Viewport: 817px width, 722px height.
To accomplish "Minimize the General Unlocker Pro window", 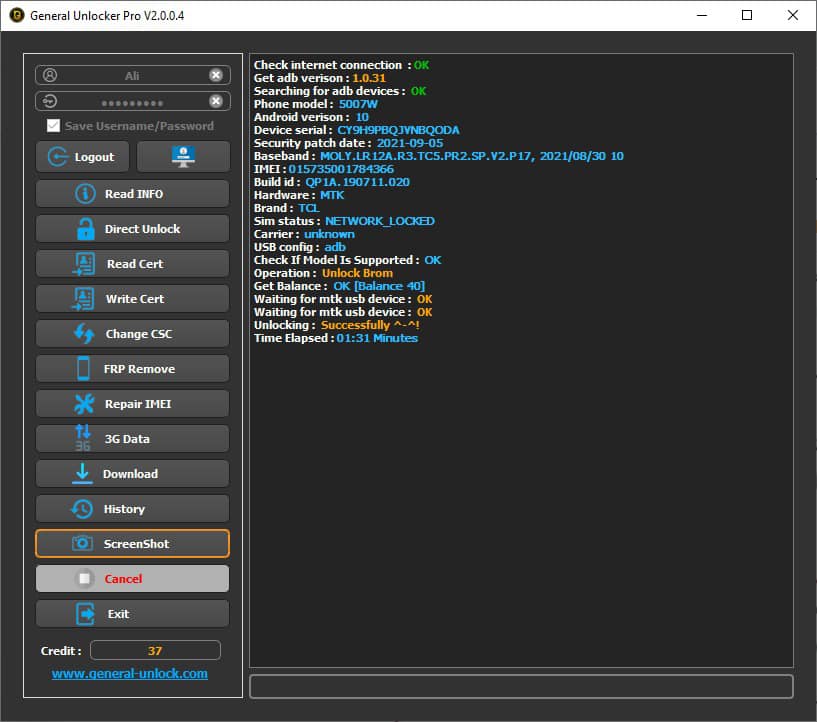I will coord(702,15).
